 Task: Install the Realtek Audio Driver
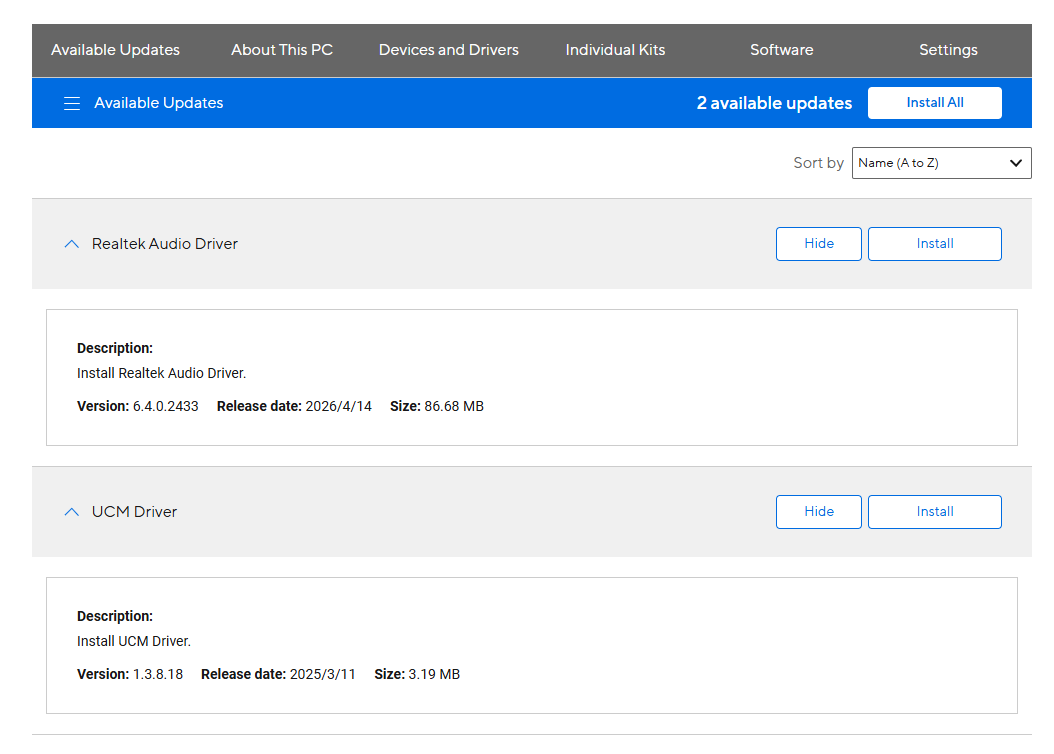coord(934,244)
